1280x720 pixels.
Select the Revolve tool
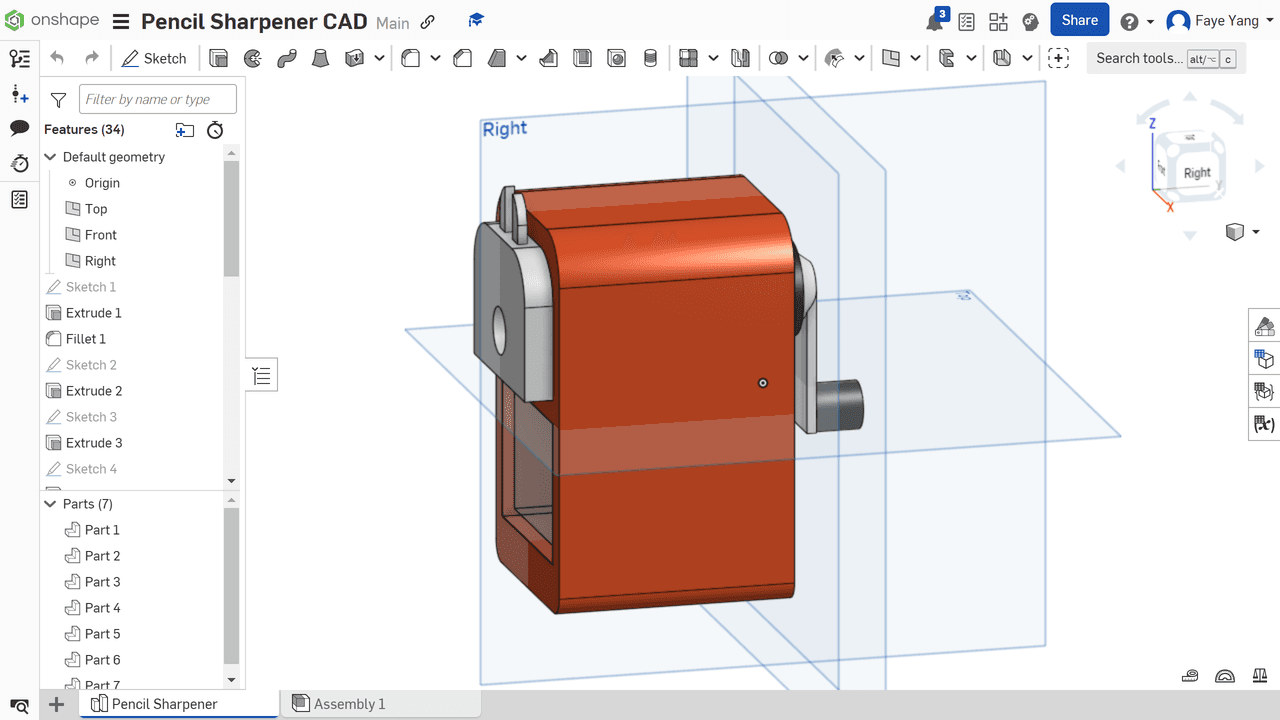coord(253,59)
